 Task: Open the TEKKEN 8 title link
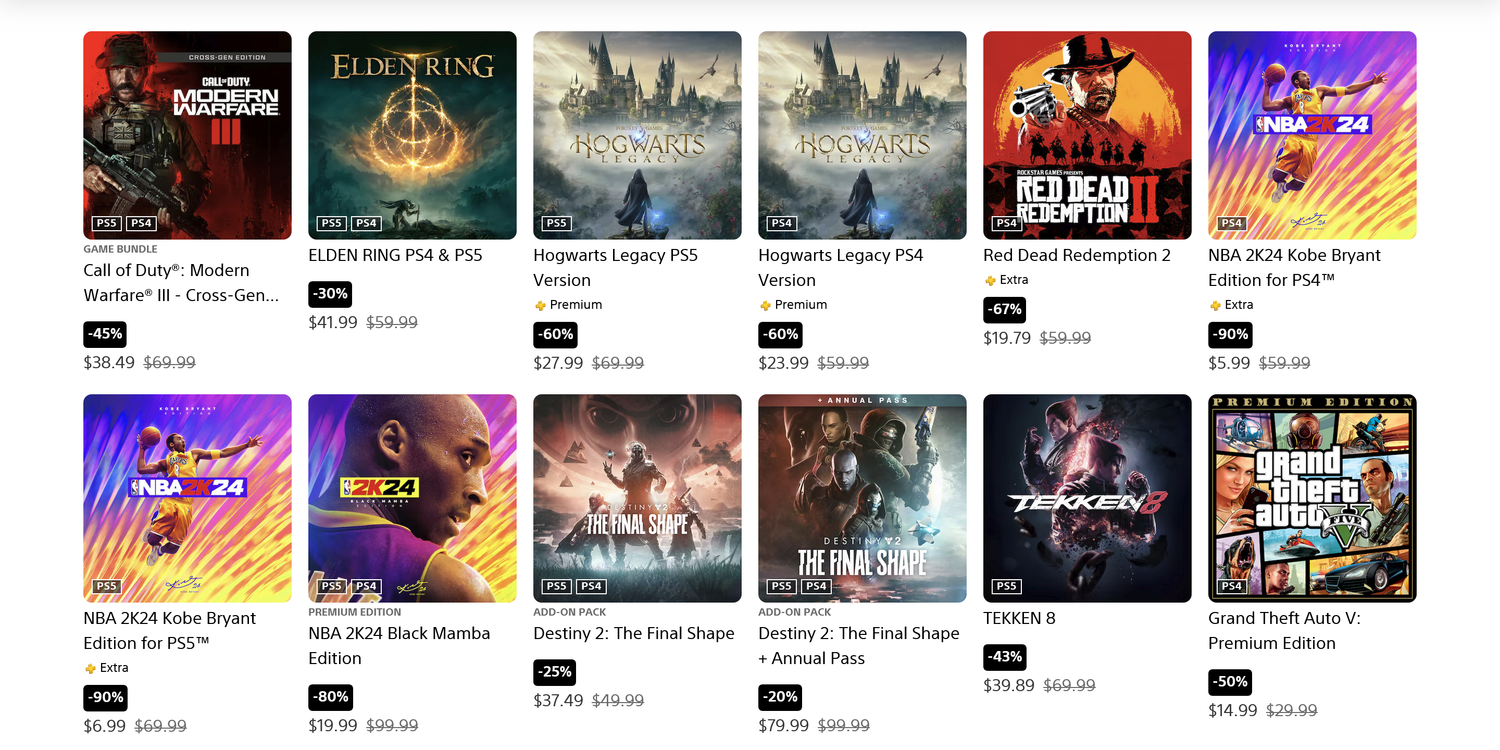click(1020, 618)
